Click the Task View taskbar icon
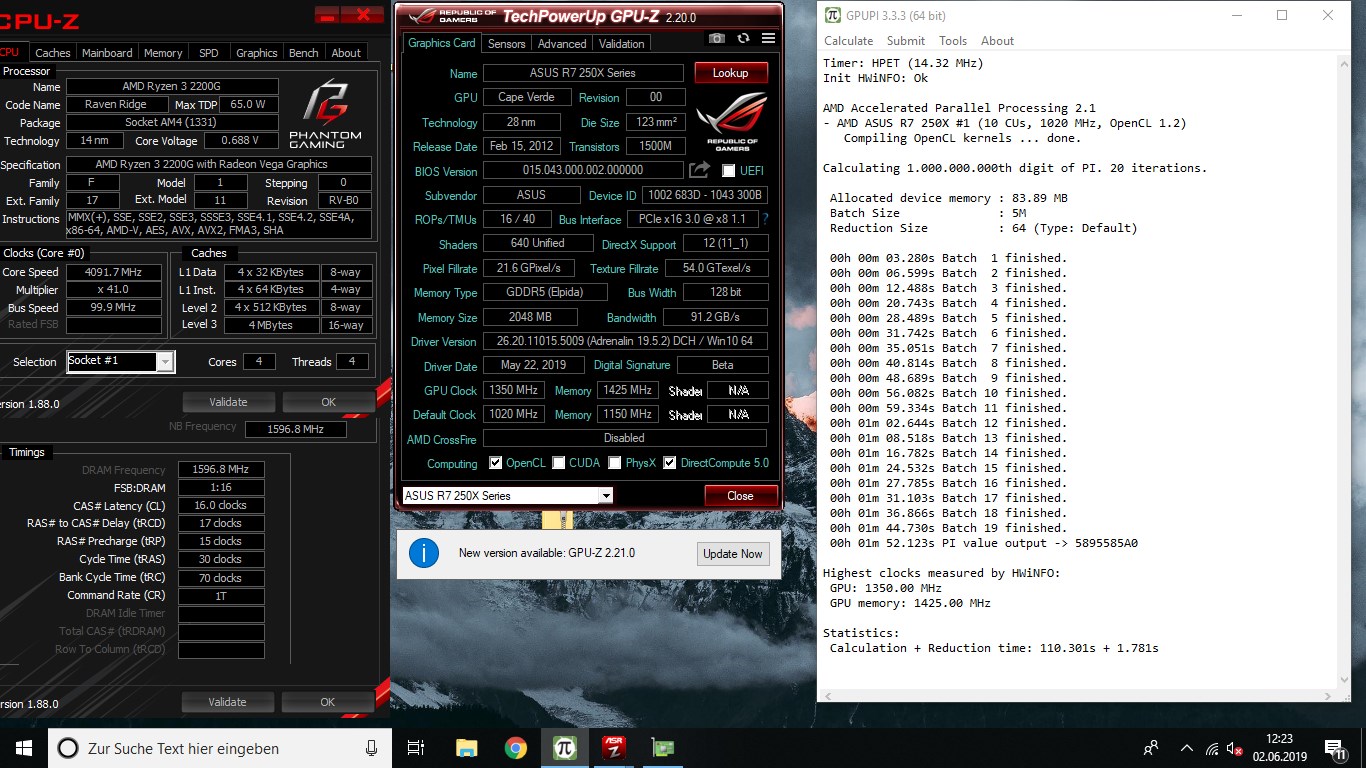 [416, 747]
